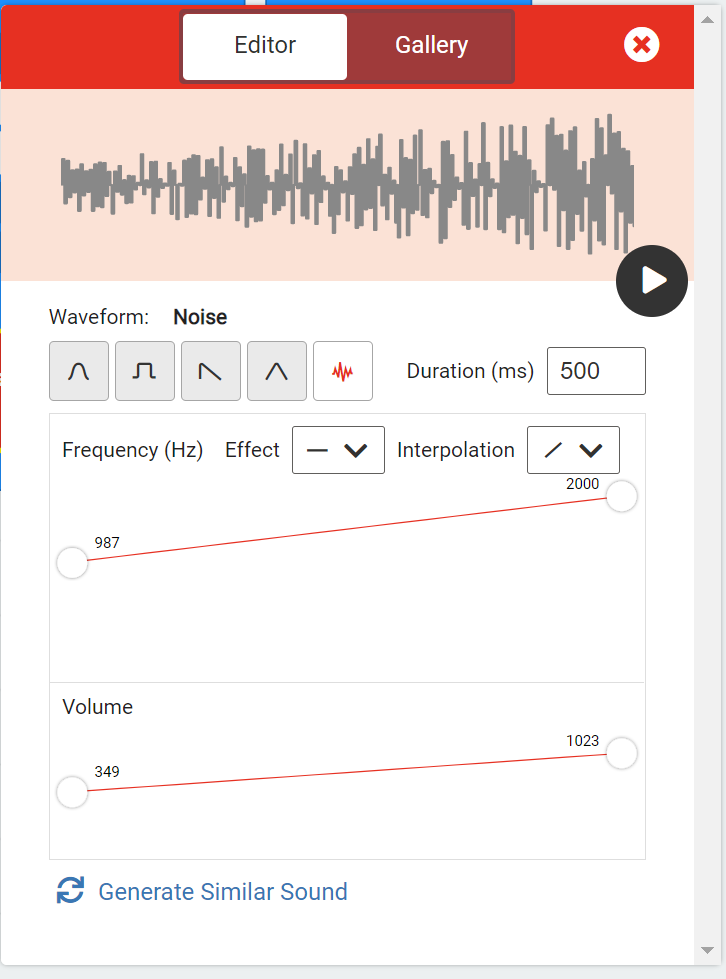Screen dimensions: 726x979
Task: Select the square waveform icon
Action: [144, 370]
